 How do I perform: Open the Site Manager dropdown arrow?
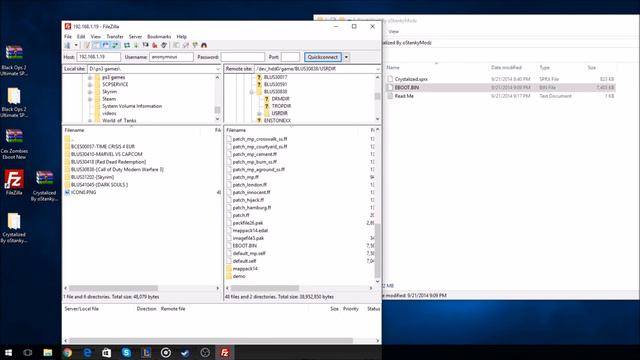tap(76, 45)
